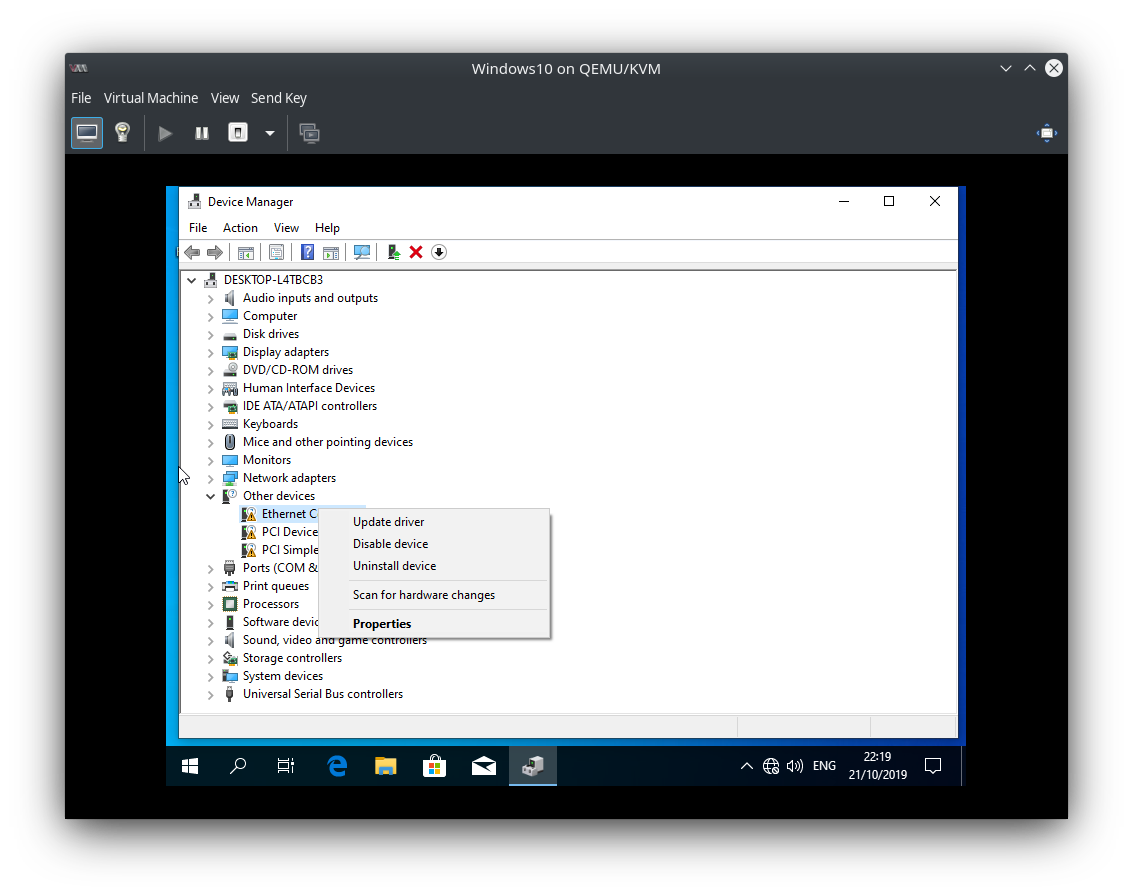Click the Device Manager taskbar button
1133x896 pixels.
(x=533, y=766)
